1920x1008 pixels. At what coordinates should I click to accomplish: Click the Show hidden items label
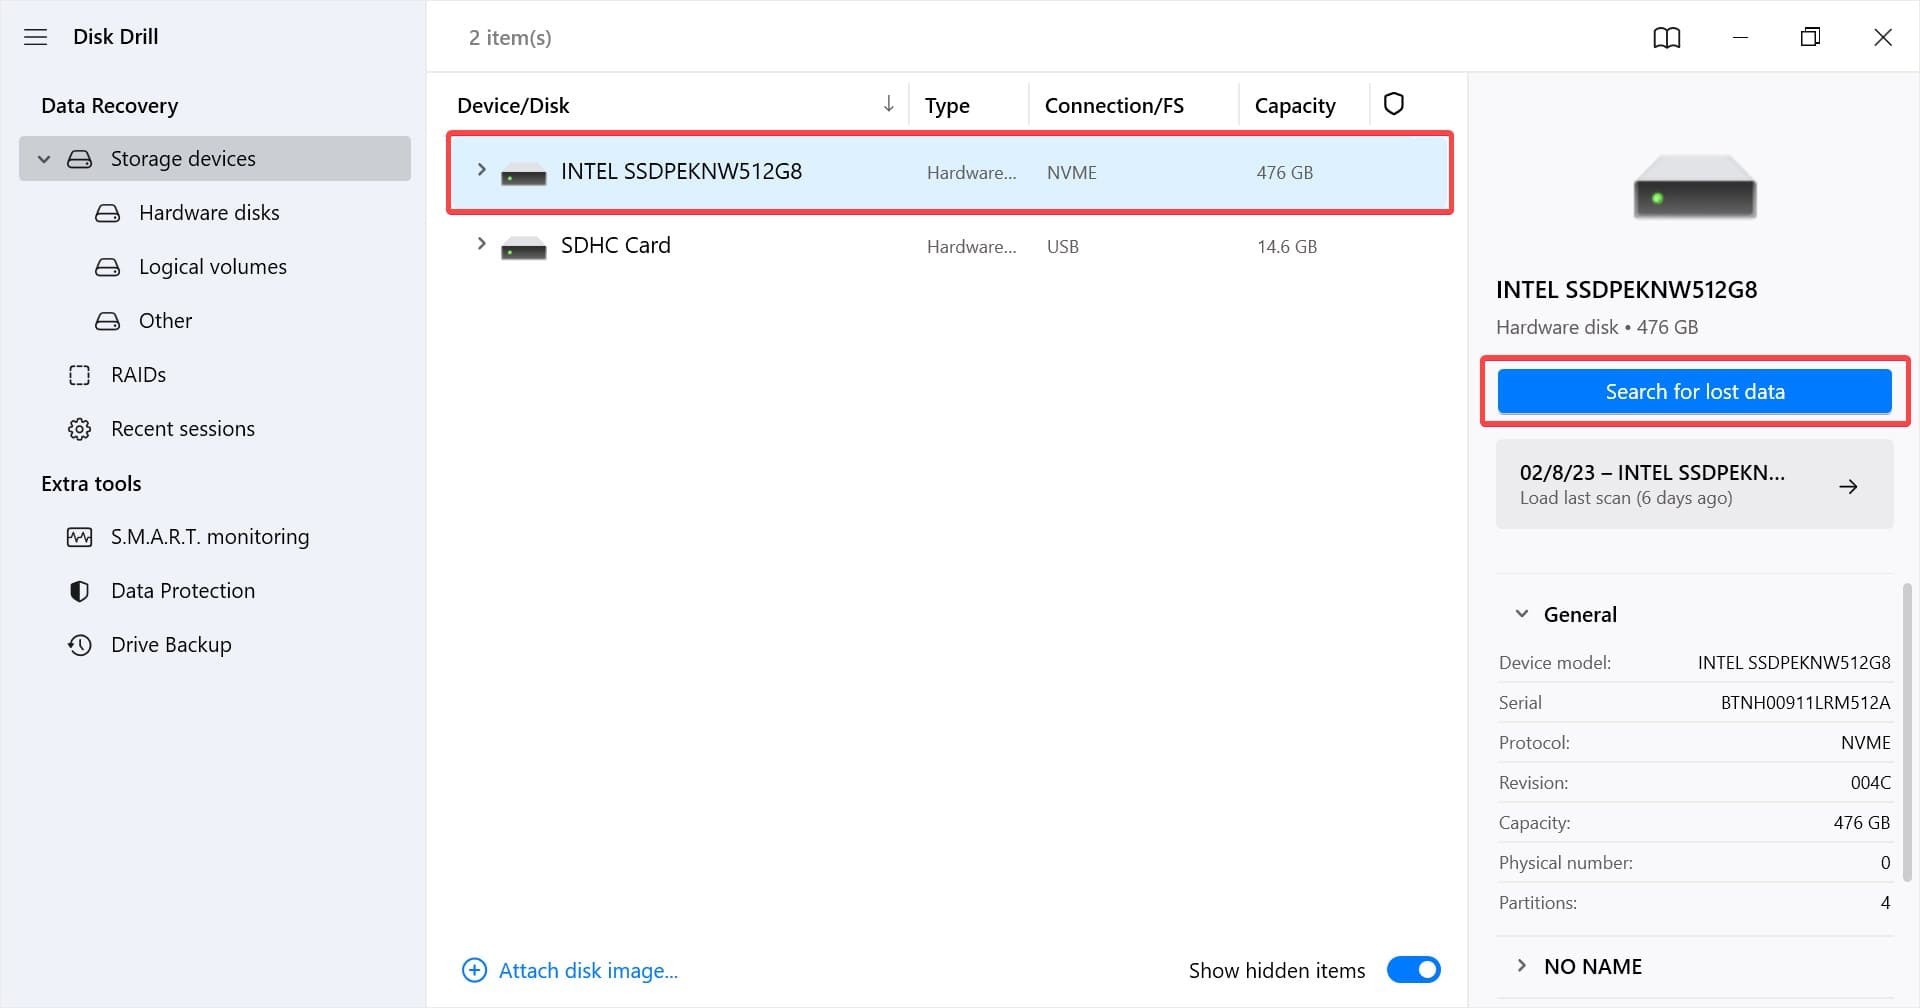point(1277,970)
